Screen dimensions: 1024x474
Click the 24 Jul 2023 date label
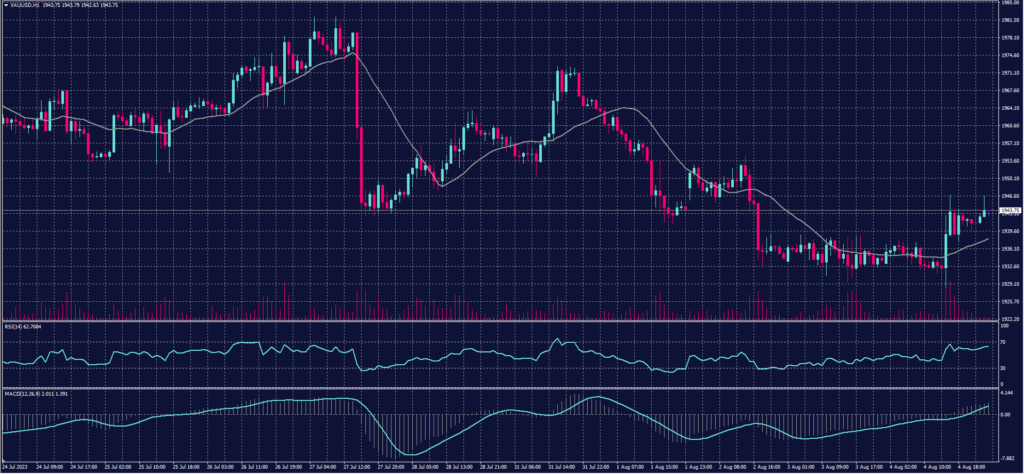(x=17, y=465)
